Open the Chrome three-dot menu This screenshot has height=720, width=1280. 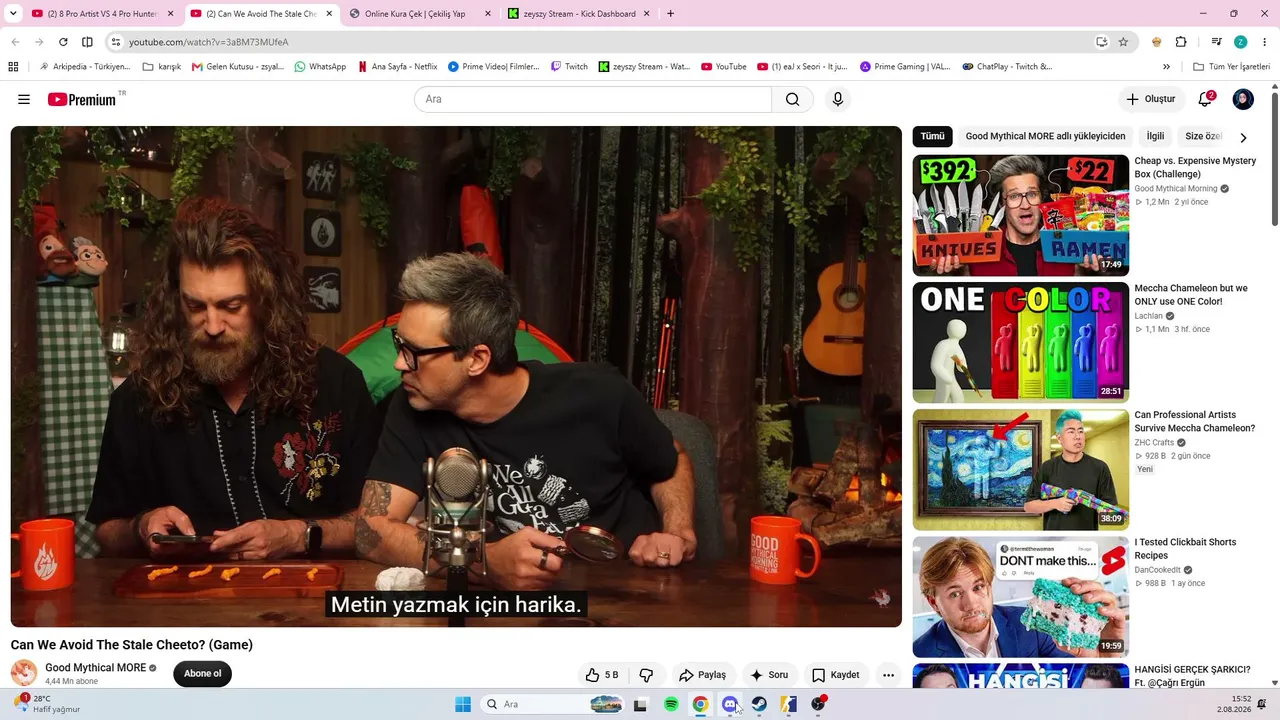1264,42
